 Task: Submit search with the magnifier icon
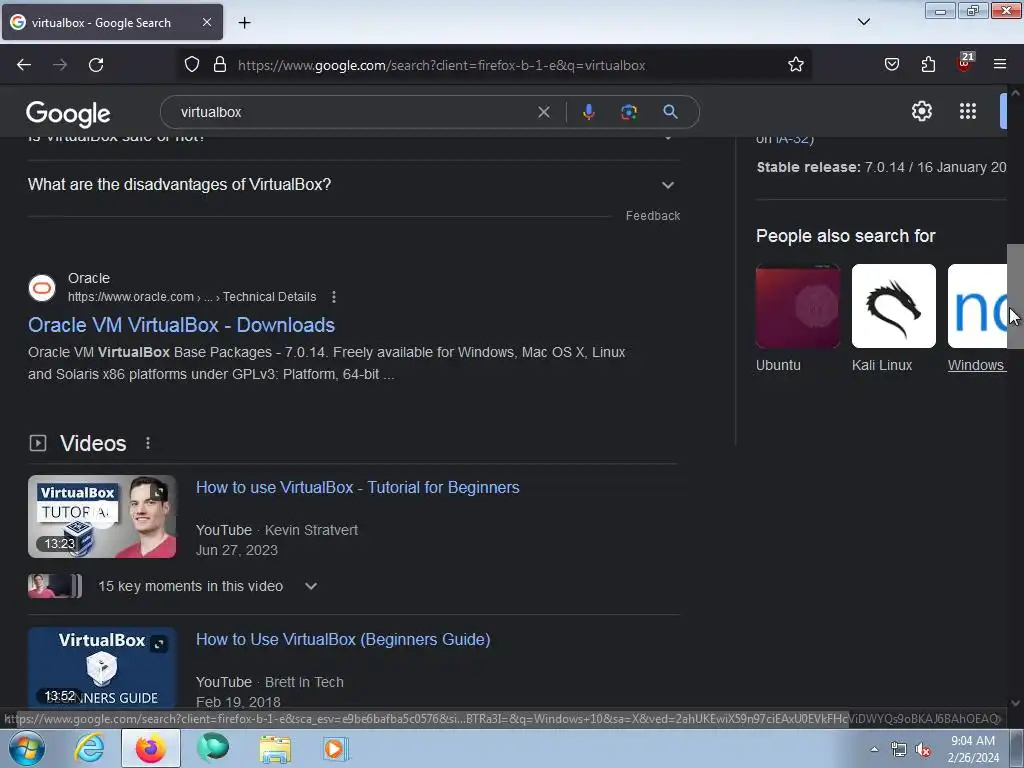[670, 112]
